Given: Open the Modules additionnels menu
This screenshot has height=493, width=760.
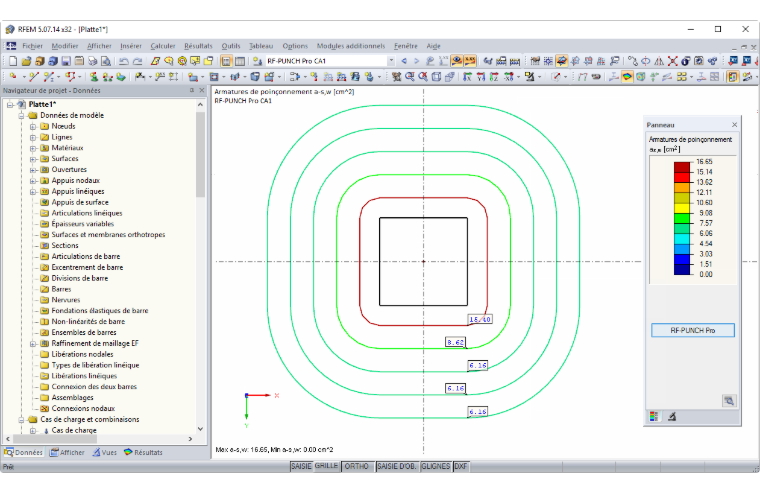Looking at the screenshot, I should point(351,46).
